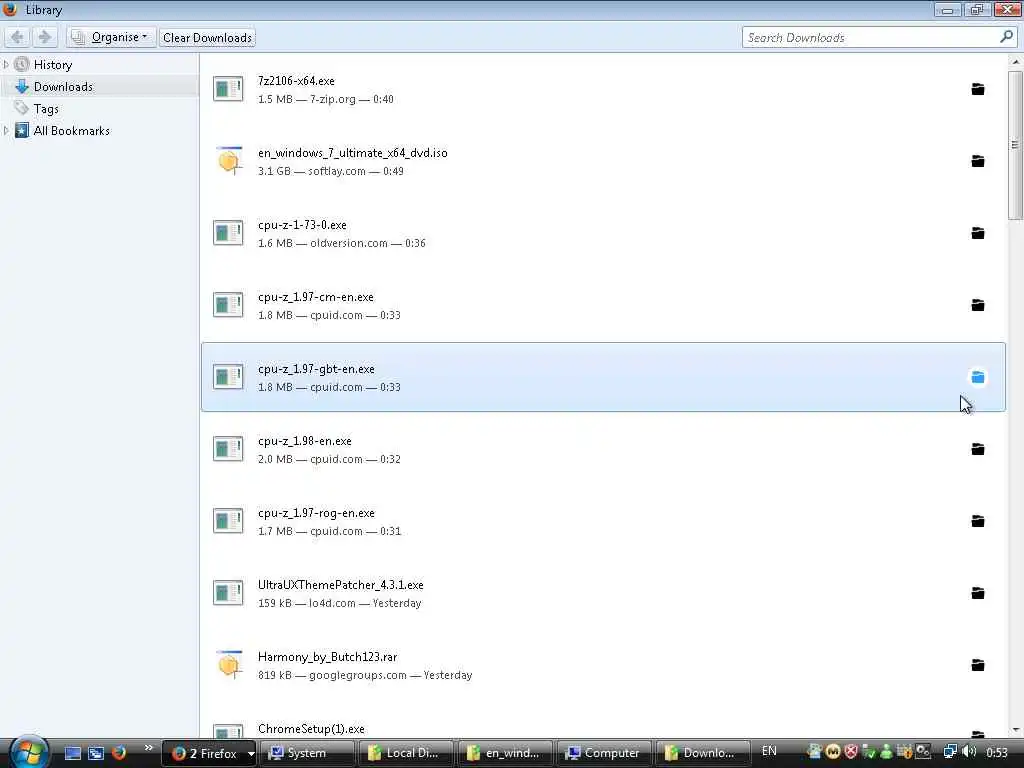Select the UltraUXThemePatcher_4.3.1.exe file name
Screen dimensions: 1024x768
pos(340,584)
